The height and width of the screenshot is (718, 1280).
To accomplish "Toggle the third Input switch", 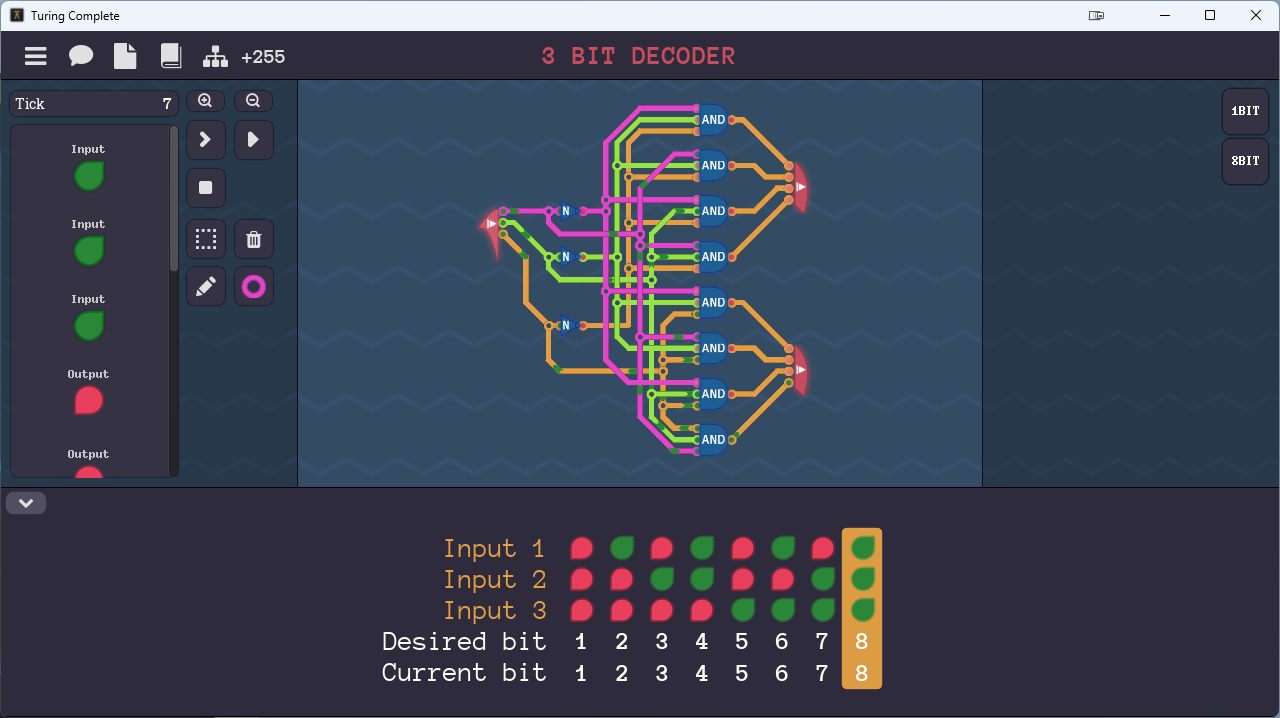I will 87,324.
